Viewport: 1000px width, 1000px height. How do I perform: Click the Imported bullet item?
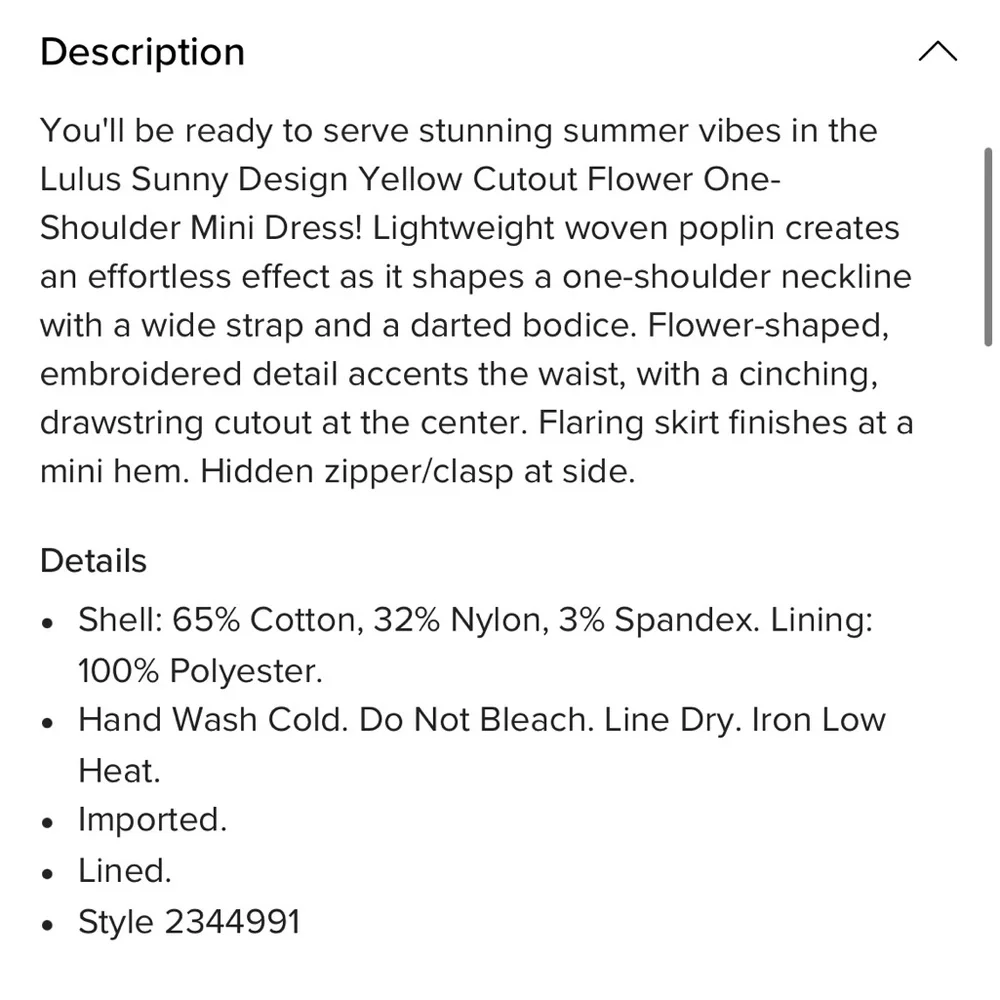(152, 819)
